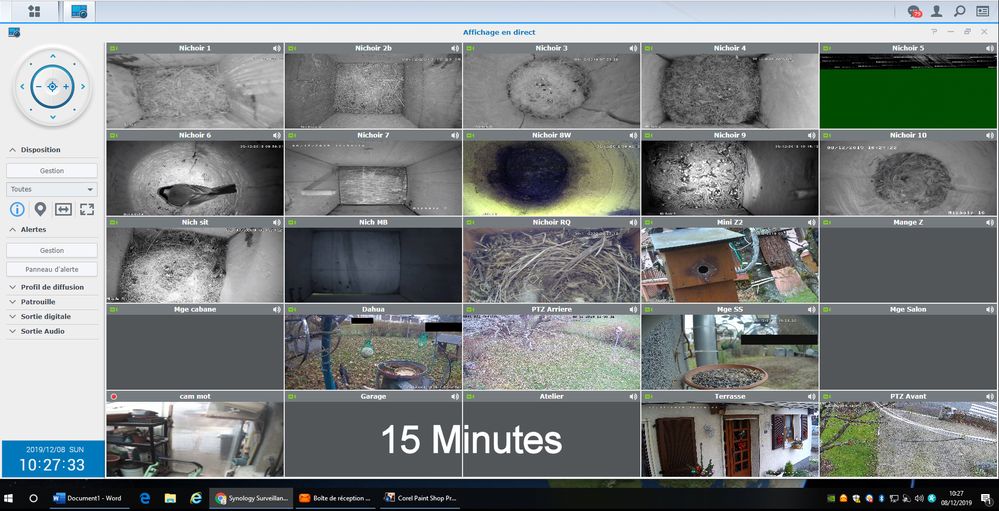Viewport: 999px width, 511px height.
Task: Switch to Synology Surveillance tab in taskbar
Action: (251, 497)
